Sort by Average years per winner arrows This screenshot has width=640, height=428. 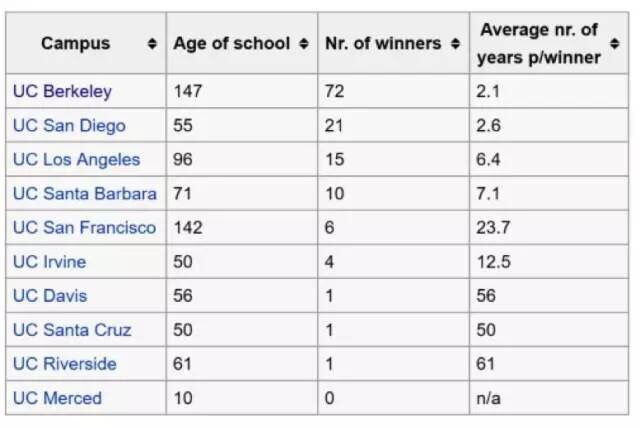click(614, 43)
